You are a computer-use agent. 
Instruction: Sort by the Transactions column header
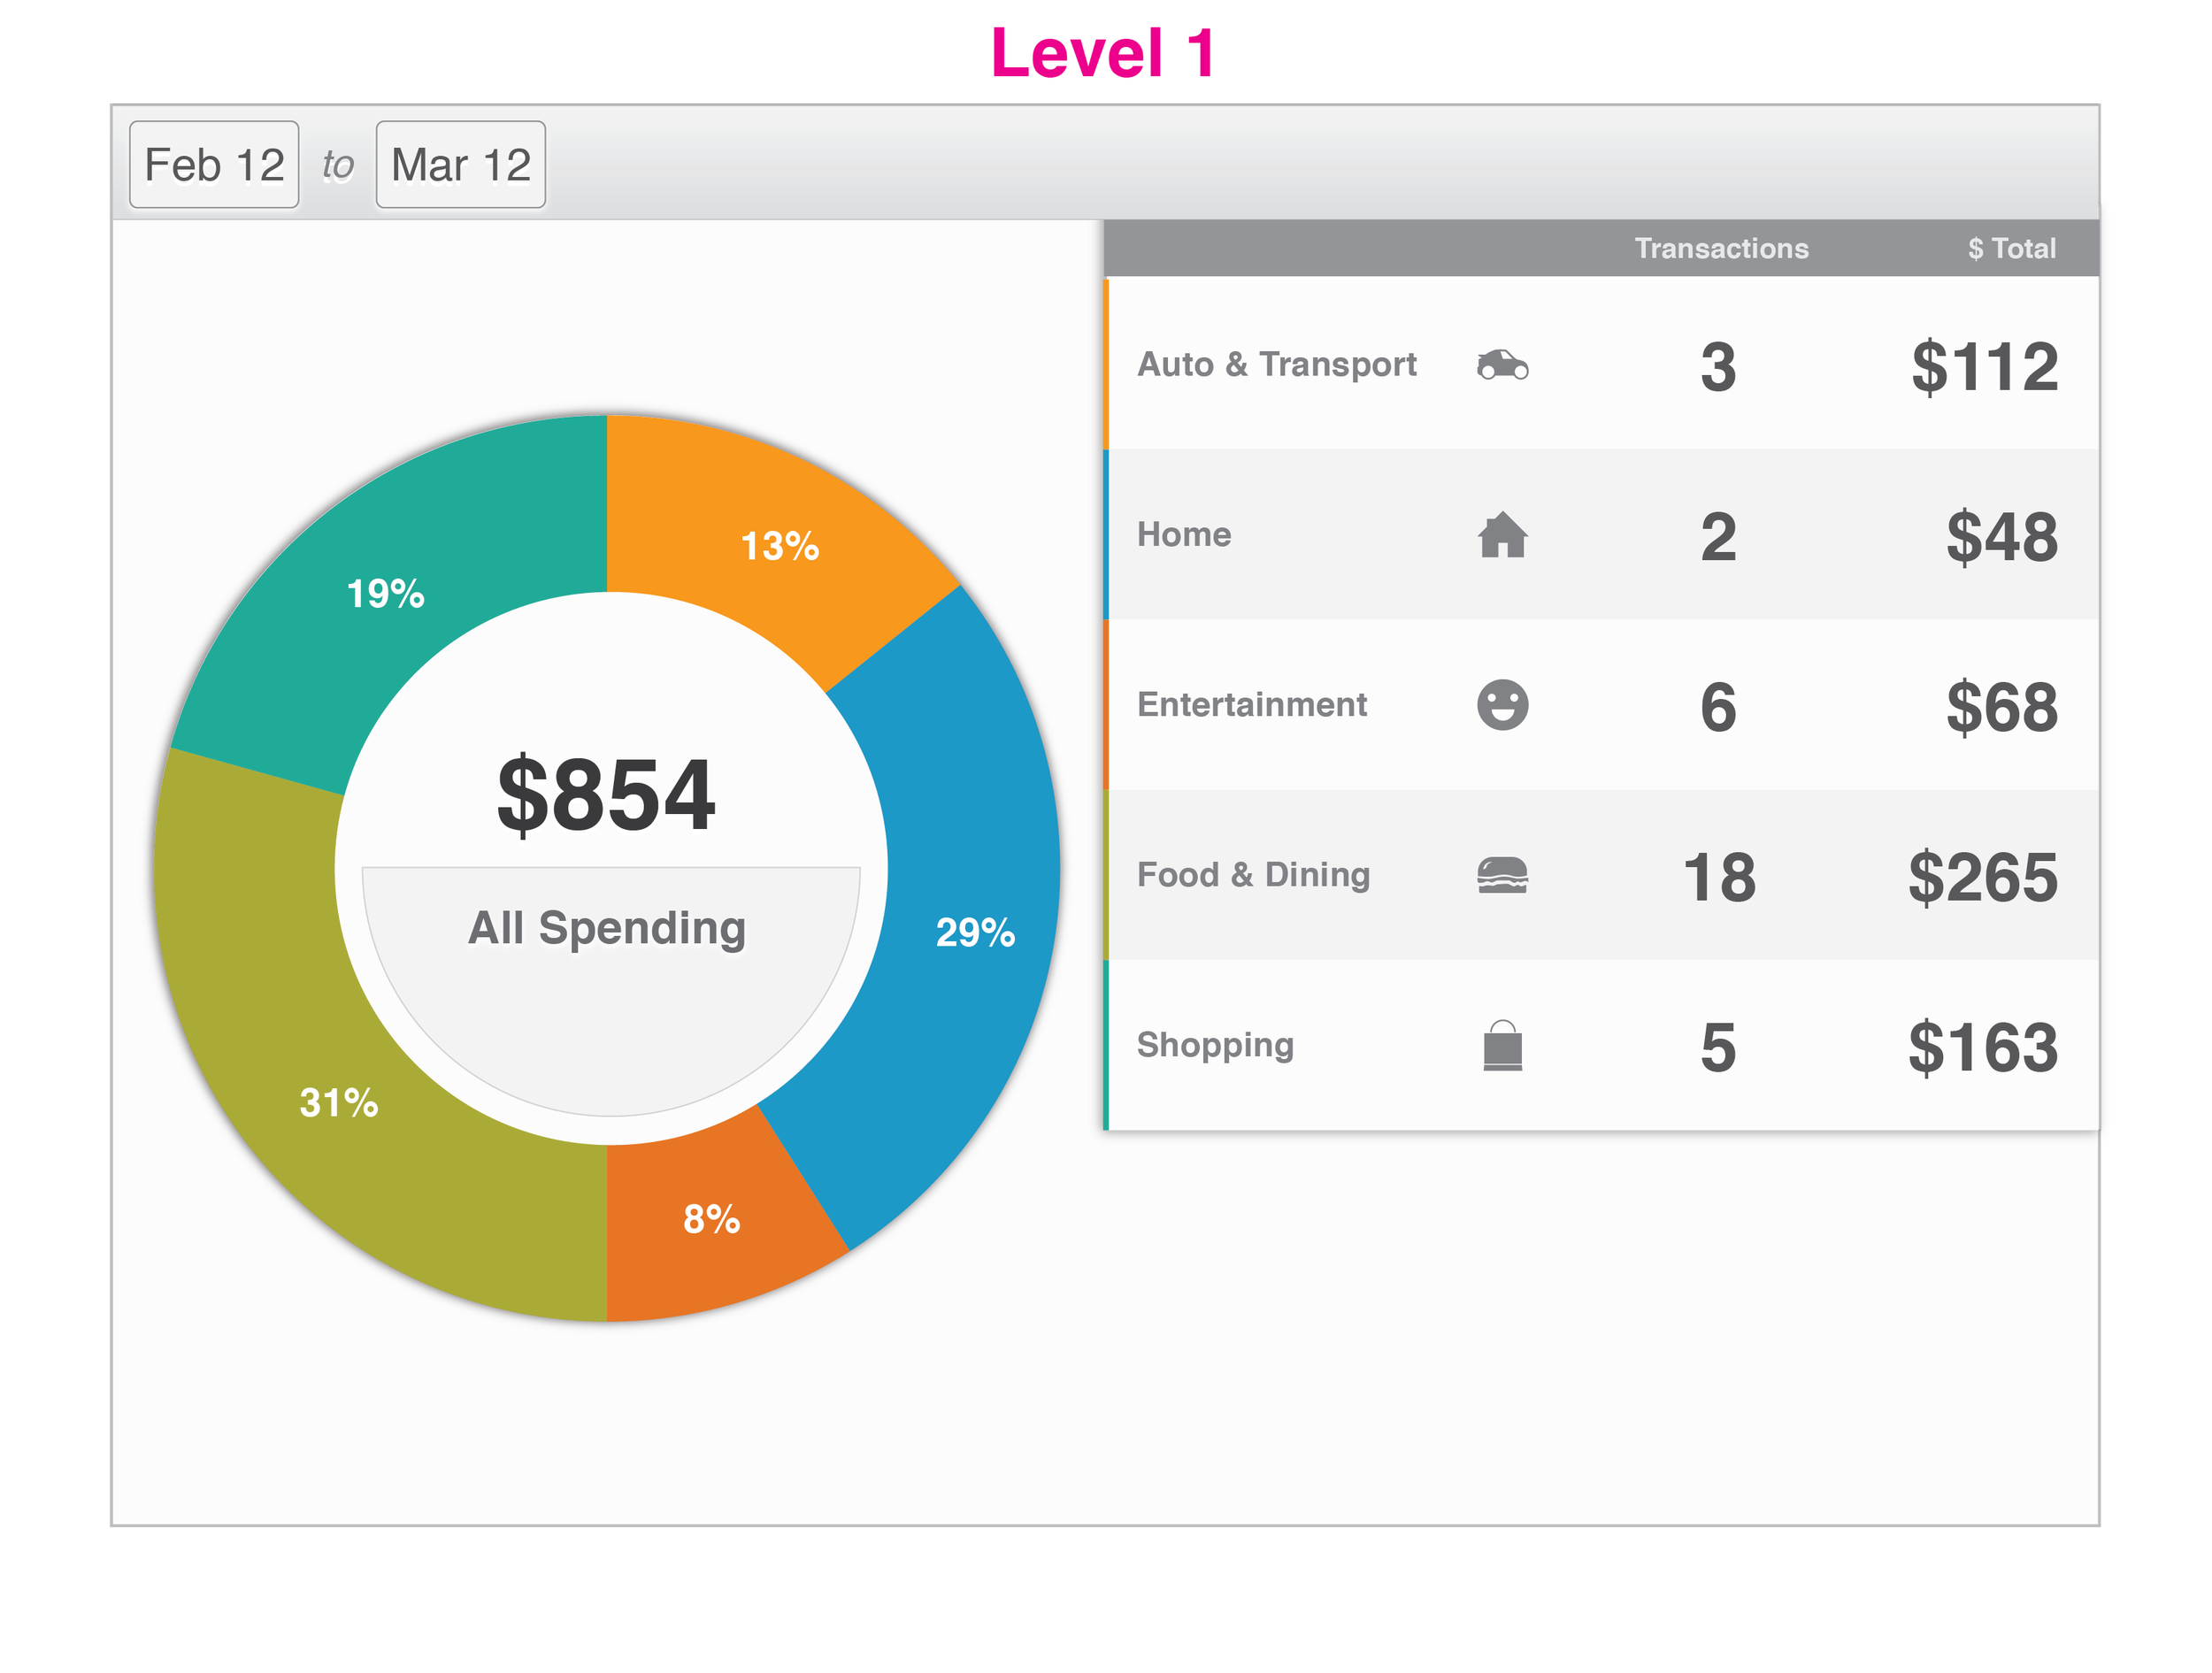coord(1720,248)
